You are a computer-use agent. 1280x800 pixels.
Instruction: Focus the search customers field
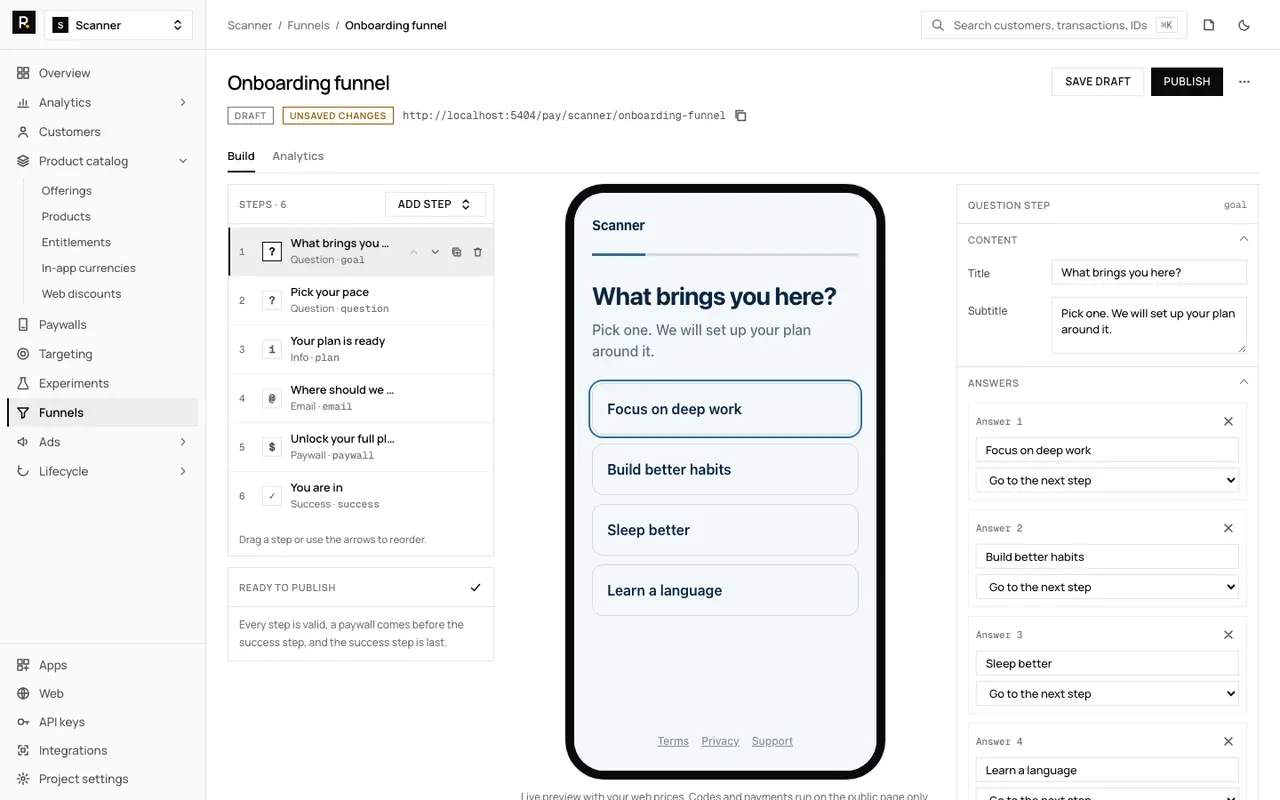(x=1054, y=25)
